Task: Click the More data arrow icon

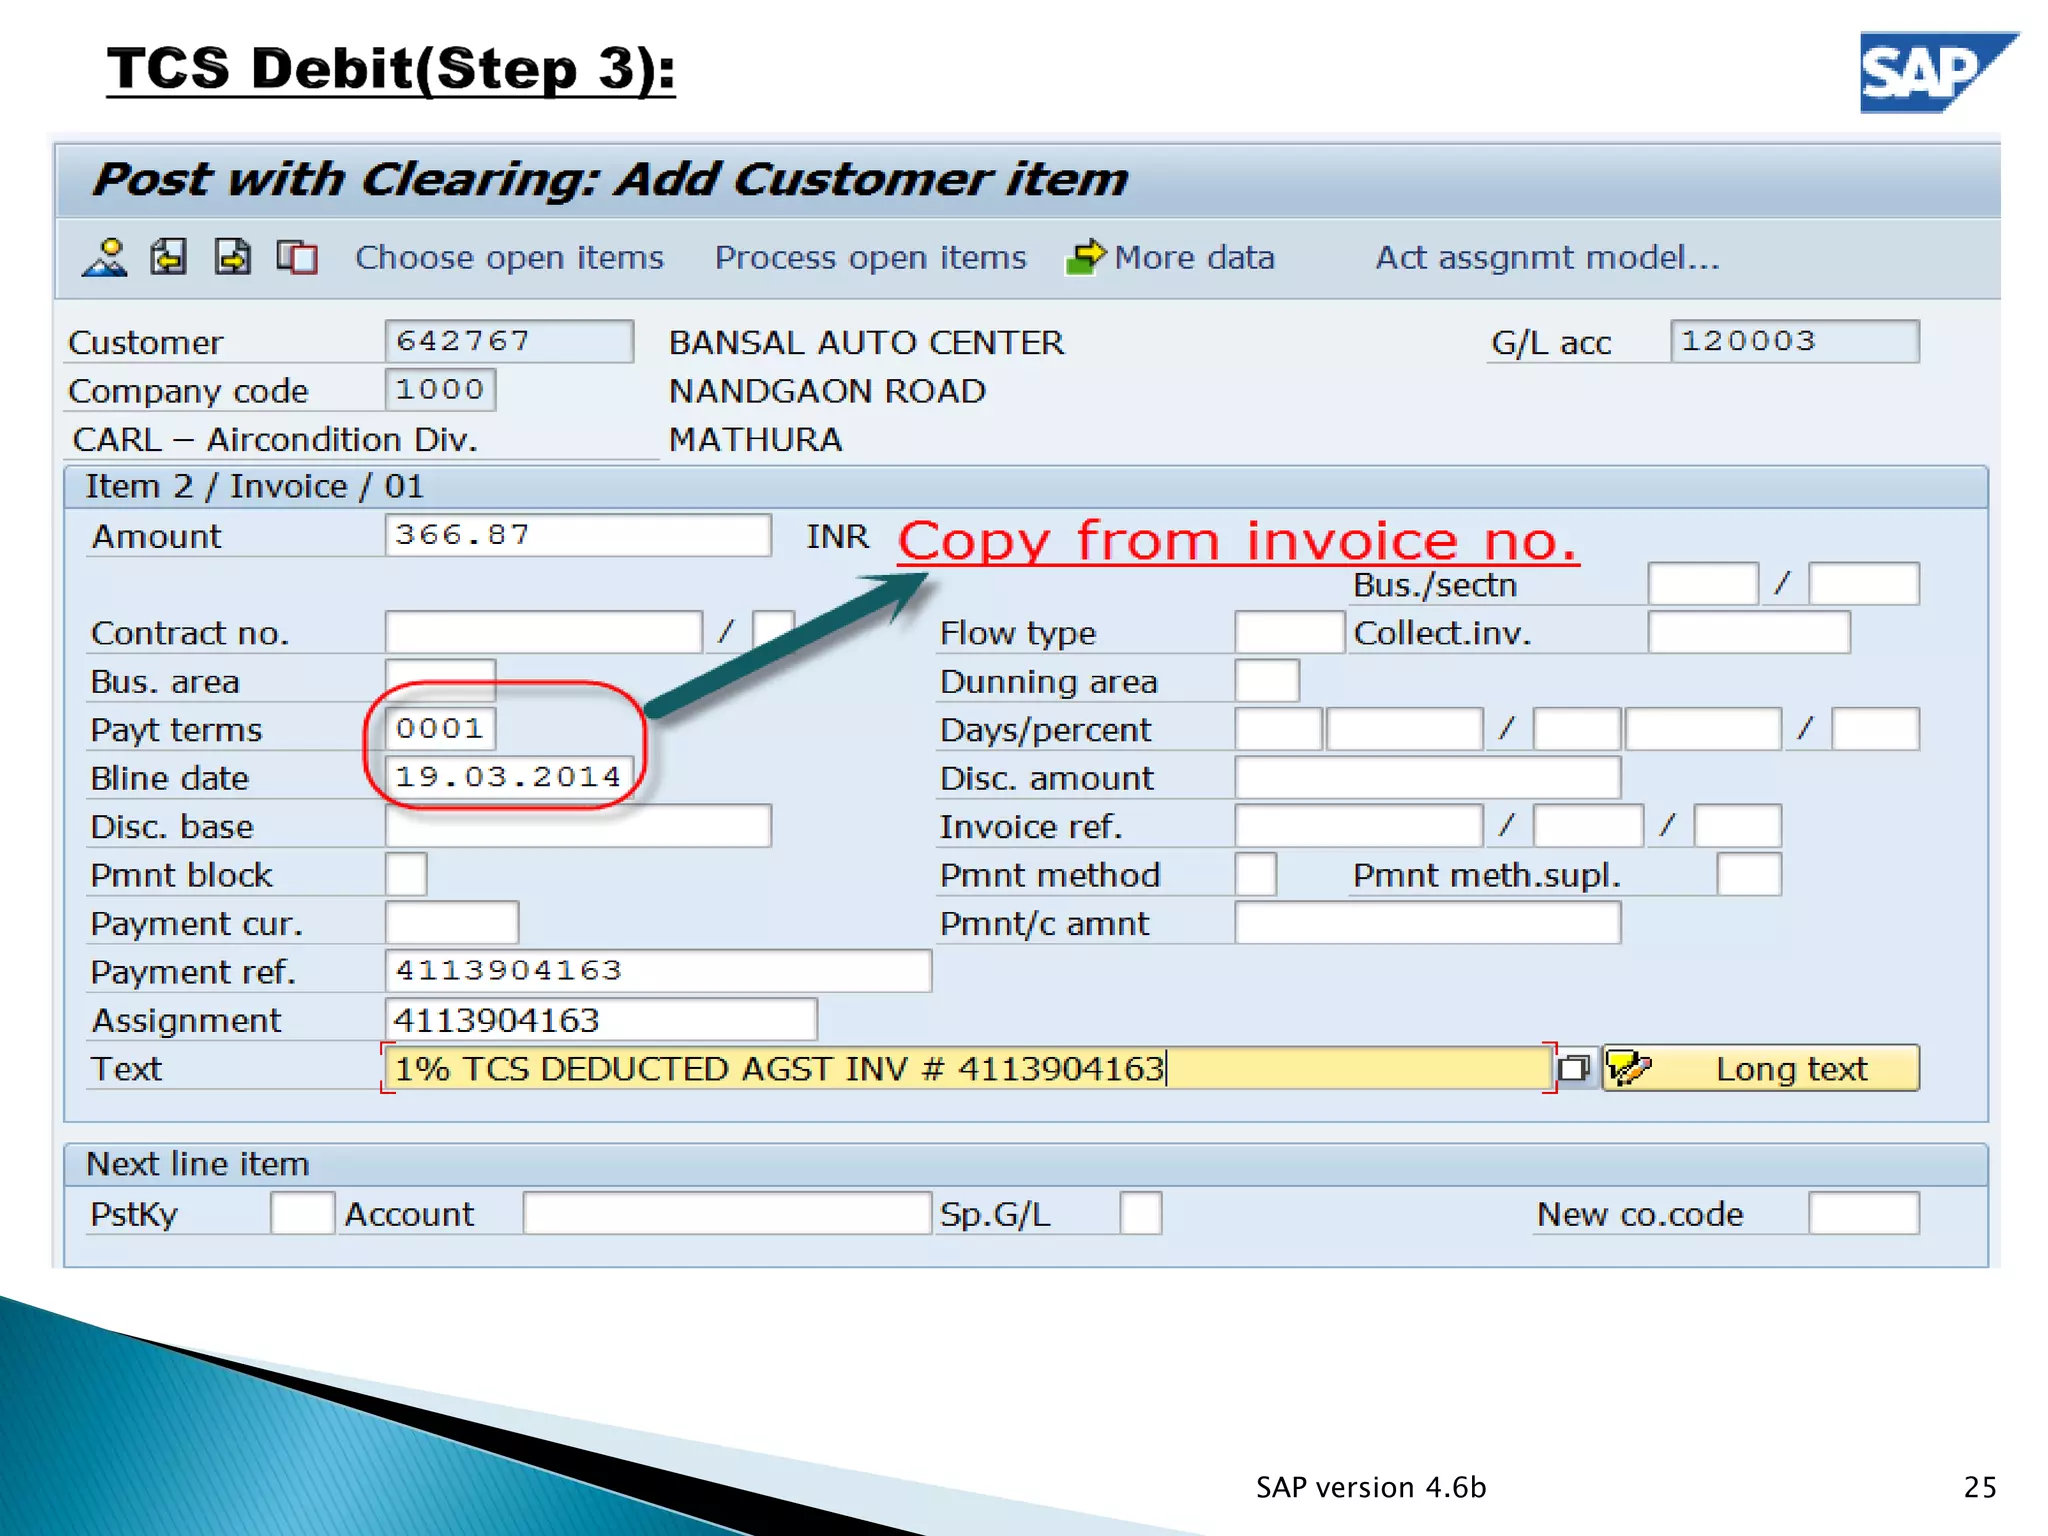Action: pos(1086,257)
